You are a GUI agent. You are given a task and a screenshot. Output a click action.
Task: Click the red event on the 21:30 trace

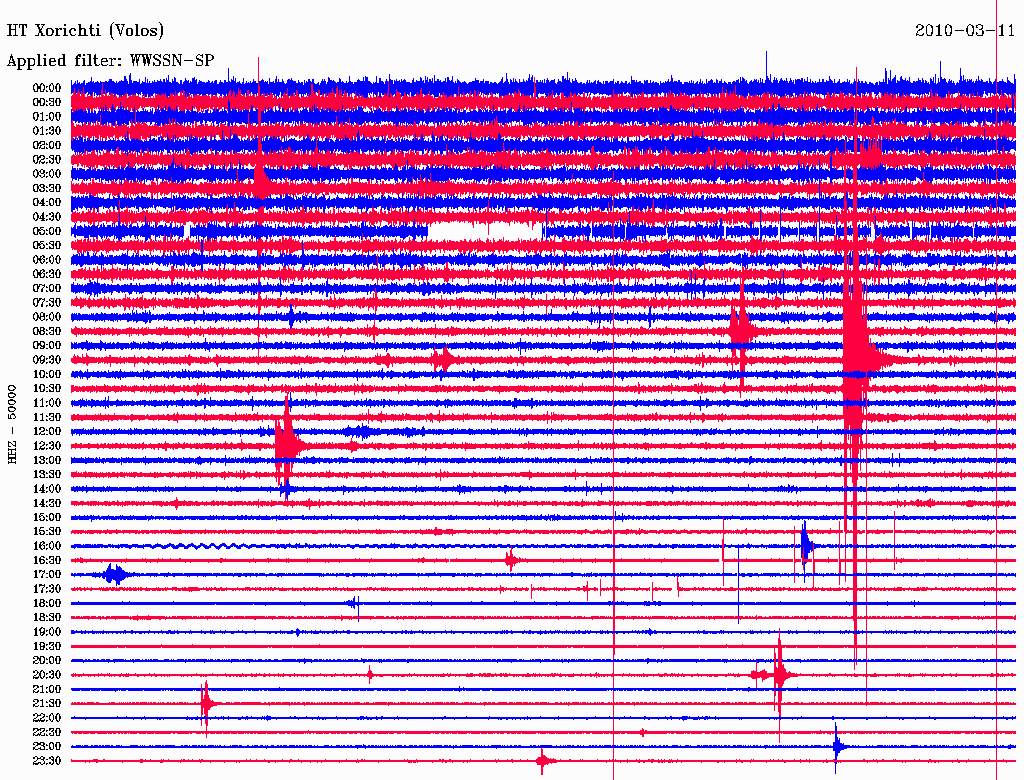click(206, 704)
